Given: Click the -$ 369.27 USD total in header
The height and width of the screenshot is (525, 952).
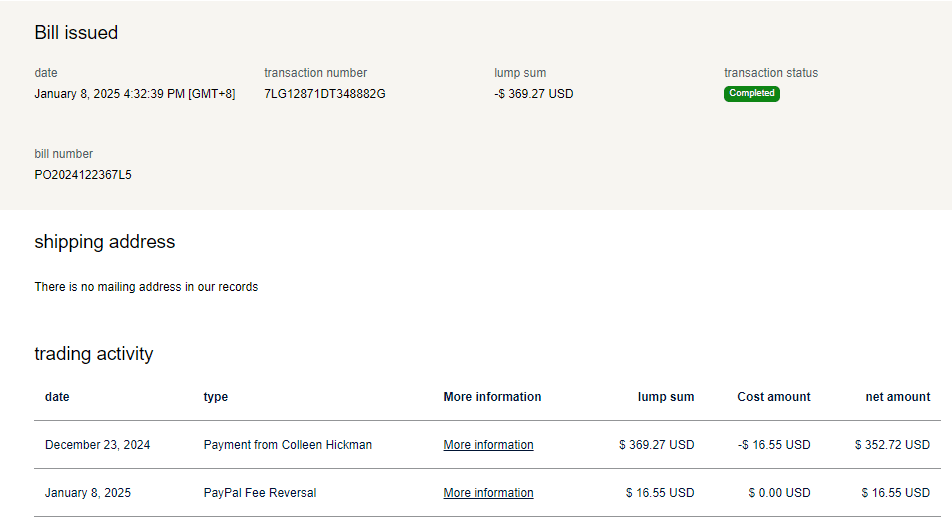Looking at the screenshot, I should tap(533, 94).
